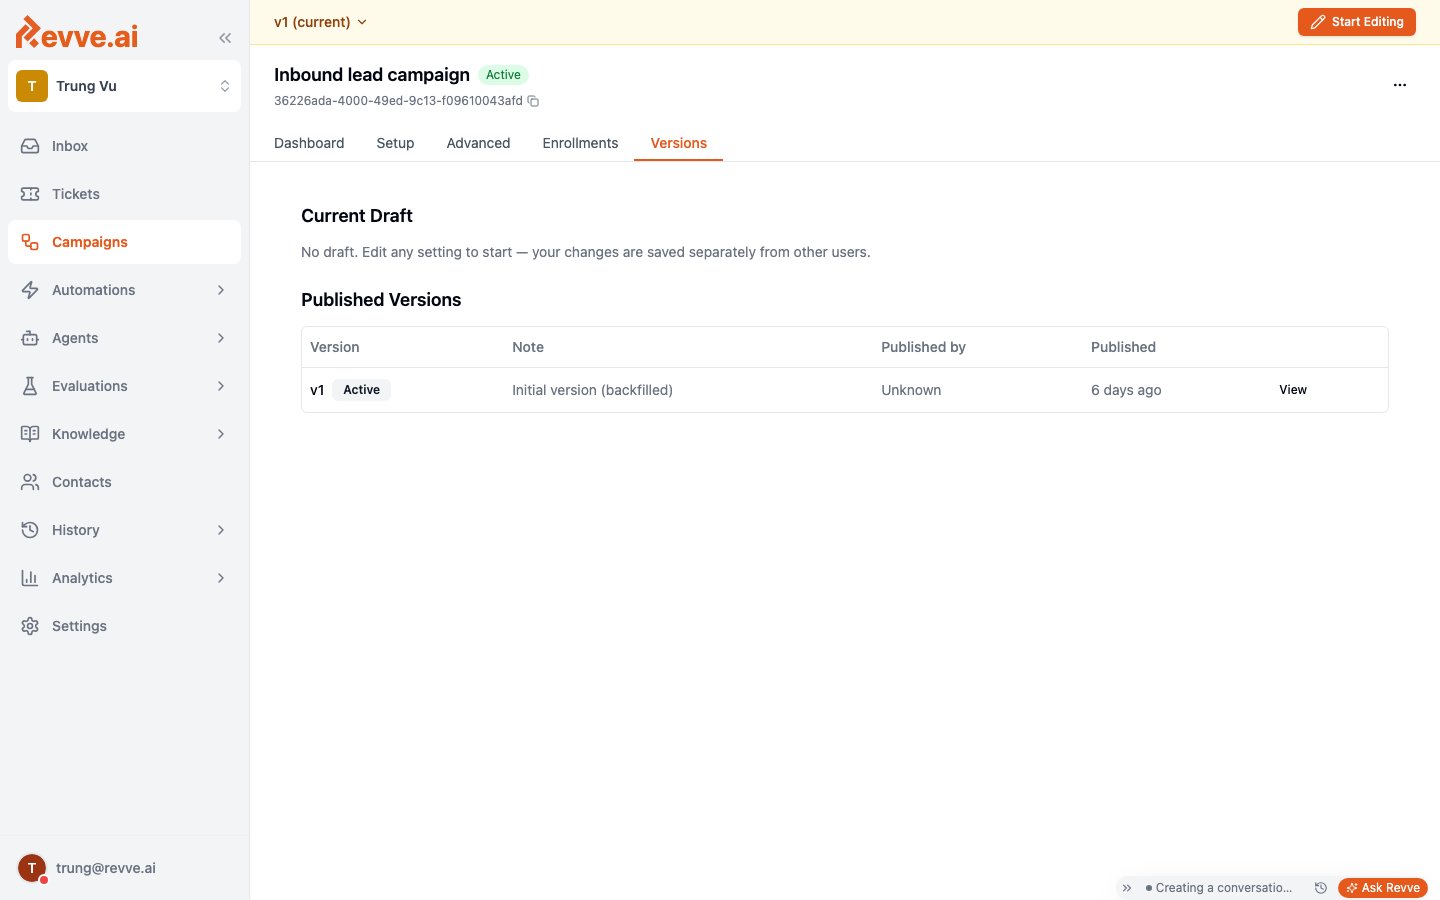Click the Knowledge book icon

tap(30, 434)
